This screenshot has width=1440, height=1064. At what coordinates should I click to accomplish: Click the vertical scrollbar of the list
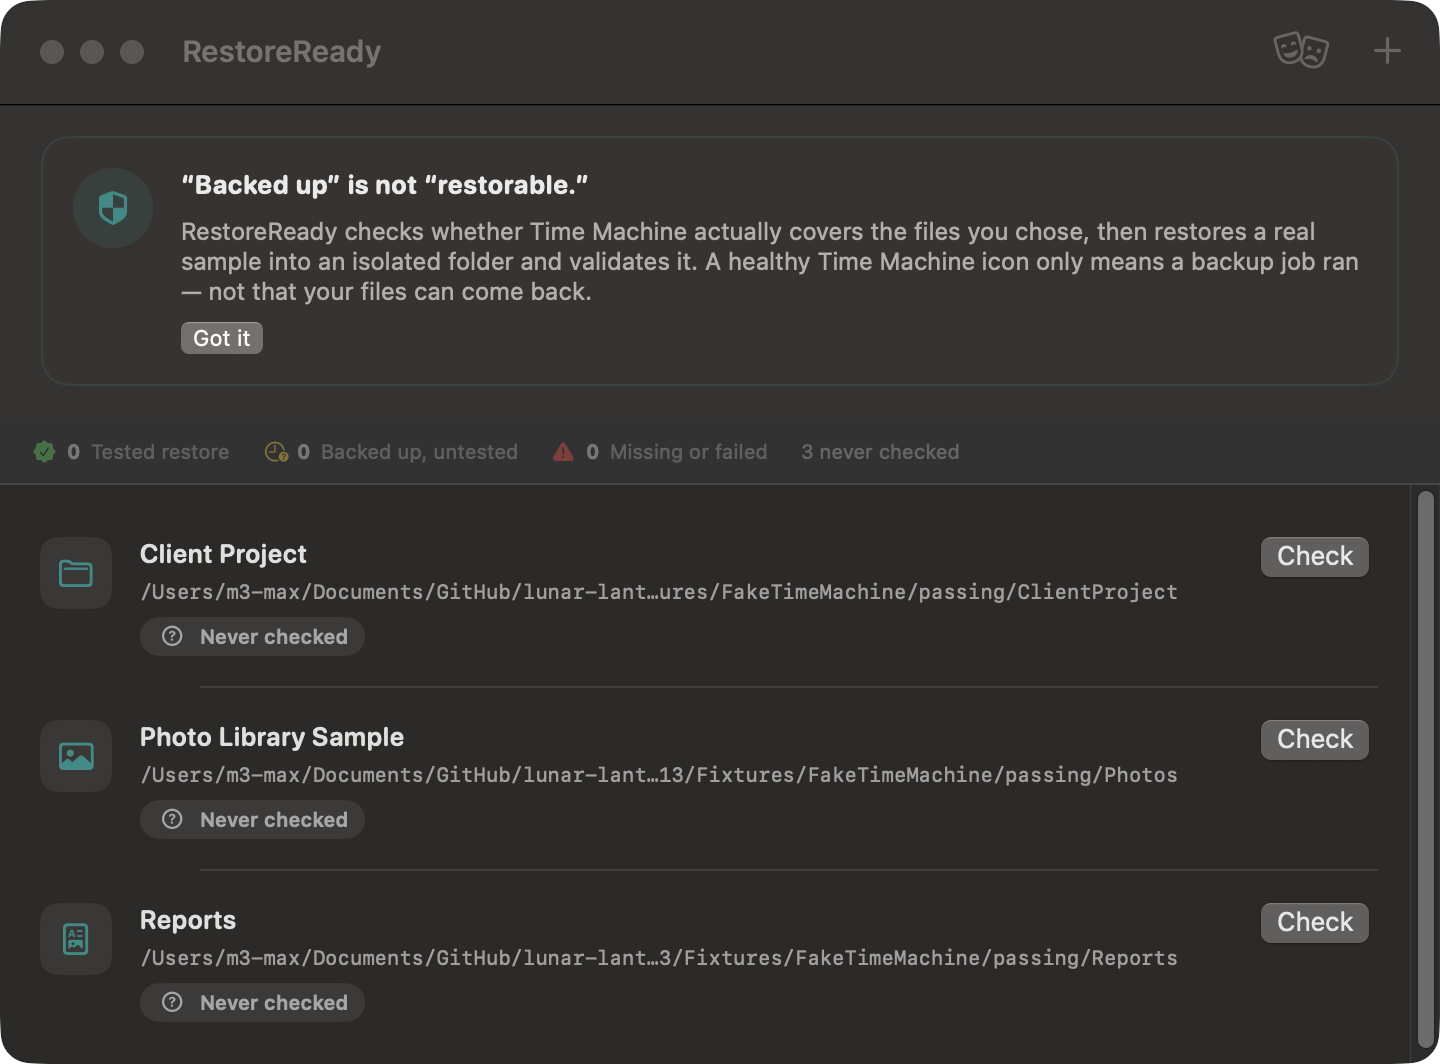tap(1426, 770)
